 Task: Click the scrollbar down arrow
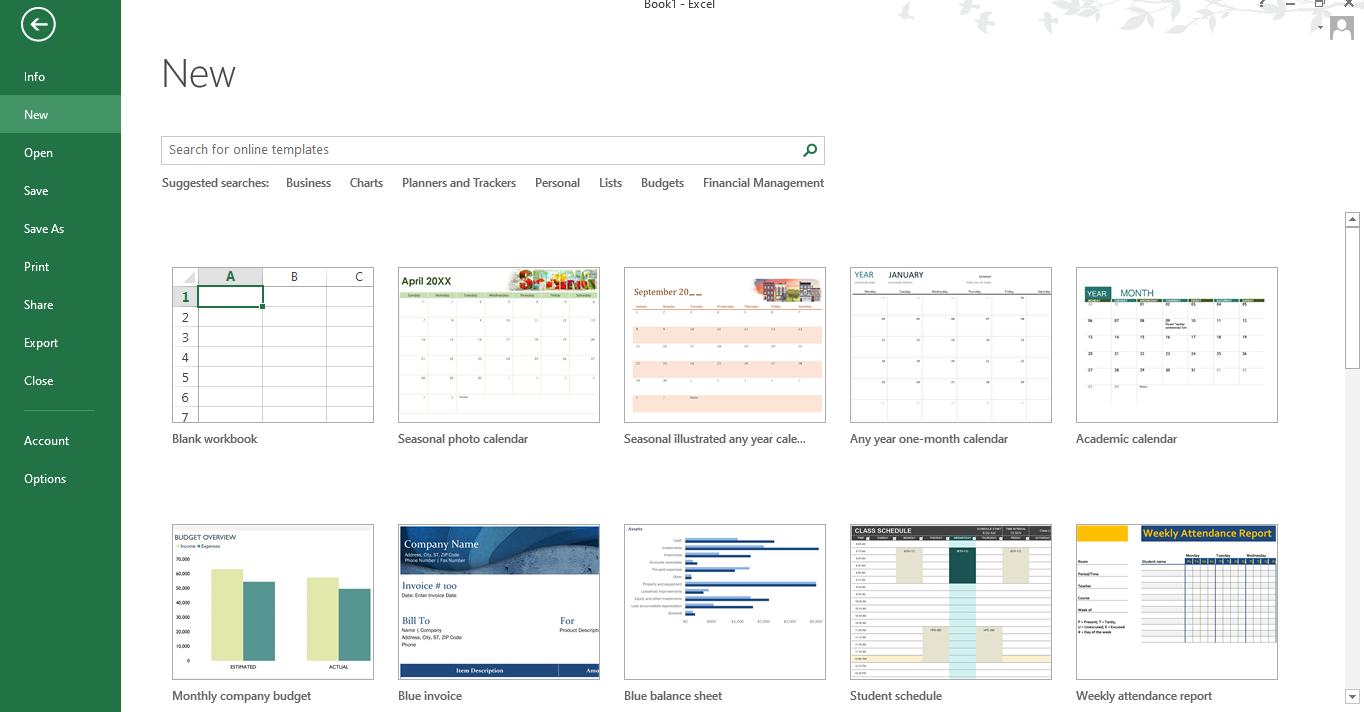(1352, 696)
